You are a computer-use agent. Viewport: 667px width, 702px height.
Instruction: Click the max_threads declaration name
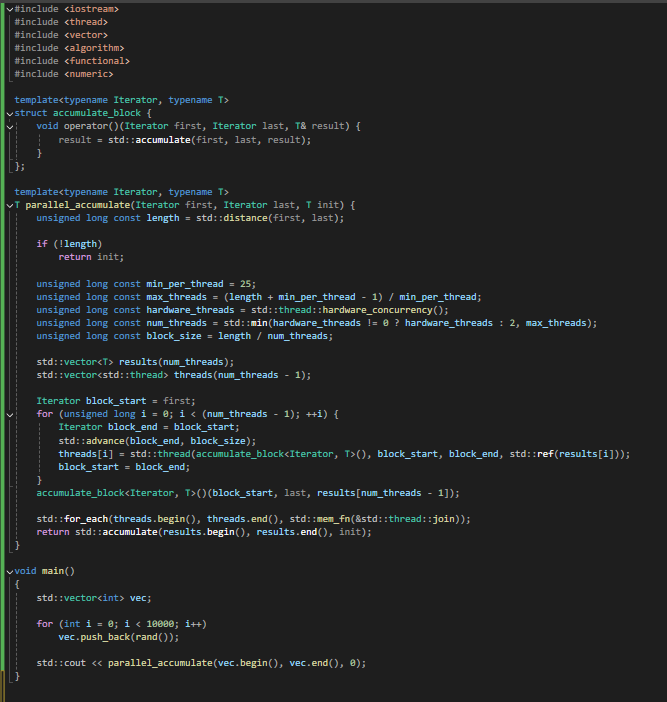[176, 296]
